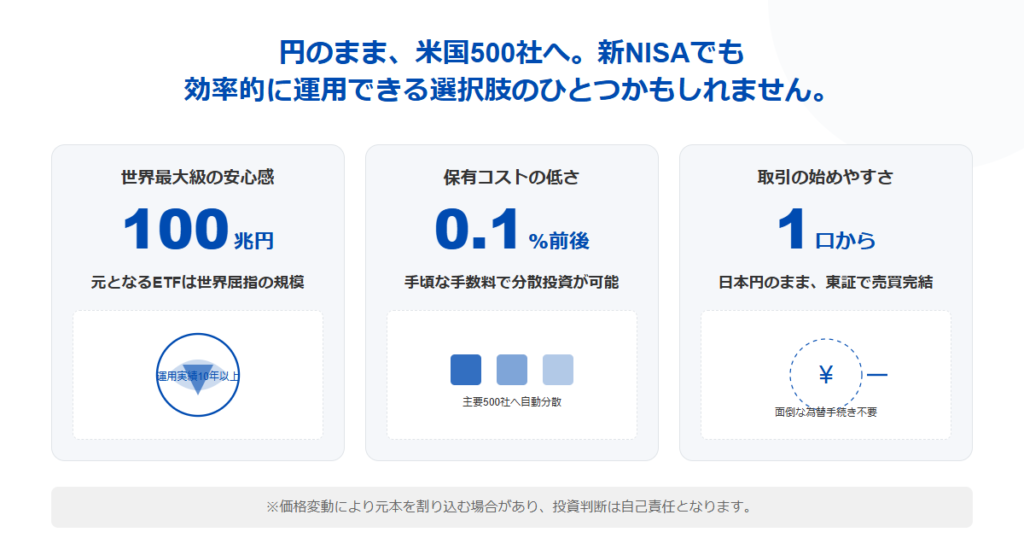Click the lightest blue square icon

point(558,370)
